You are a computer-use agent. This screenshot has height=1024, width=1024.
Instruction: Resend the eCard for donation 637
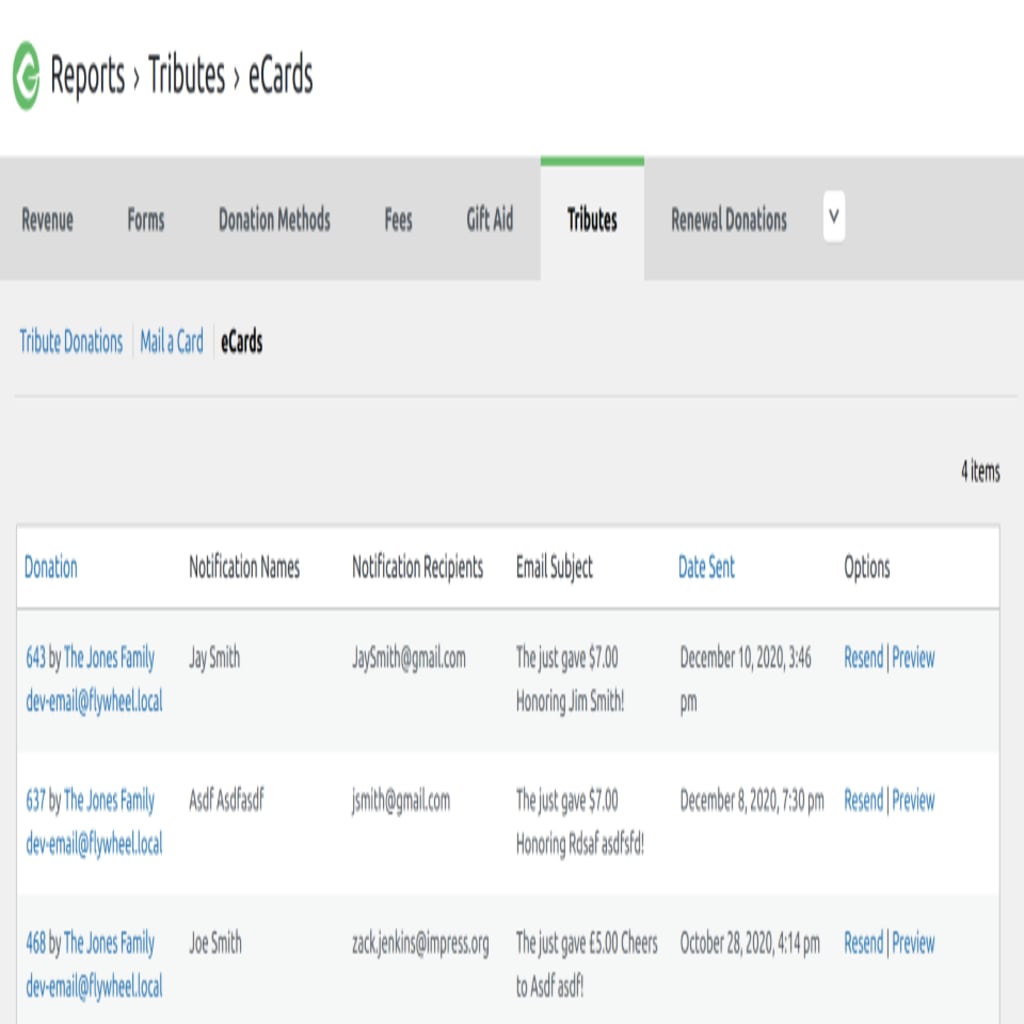(x=863, y=800)
